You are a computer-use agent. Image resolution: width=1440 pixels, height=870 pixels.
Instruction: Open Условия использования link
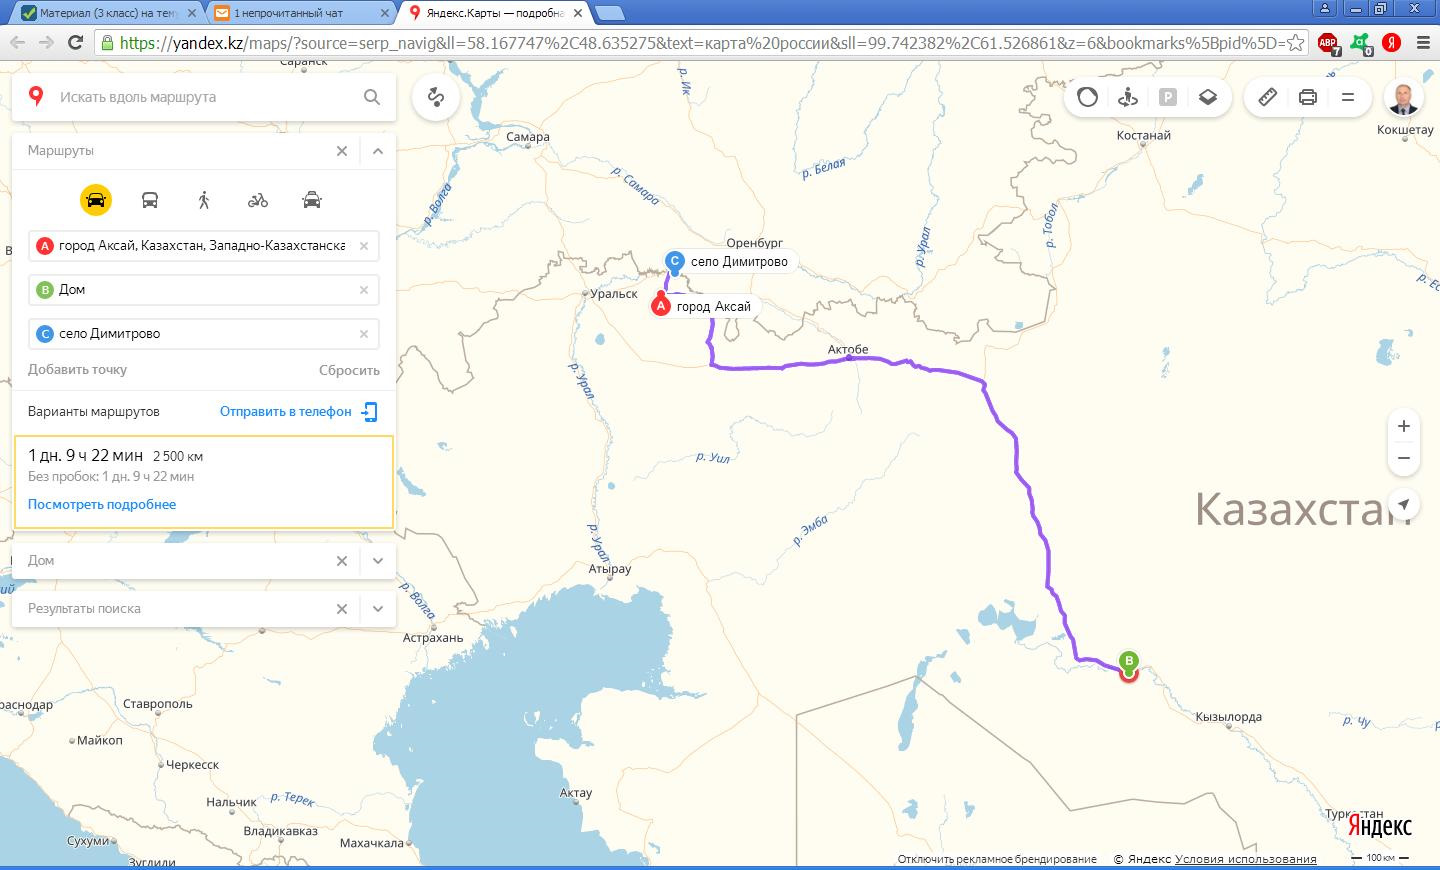click(x=1246, y=859)
